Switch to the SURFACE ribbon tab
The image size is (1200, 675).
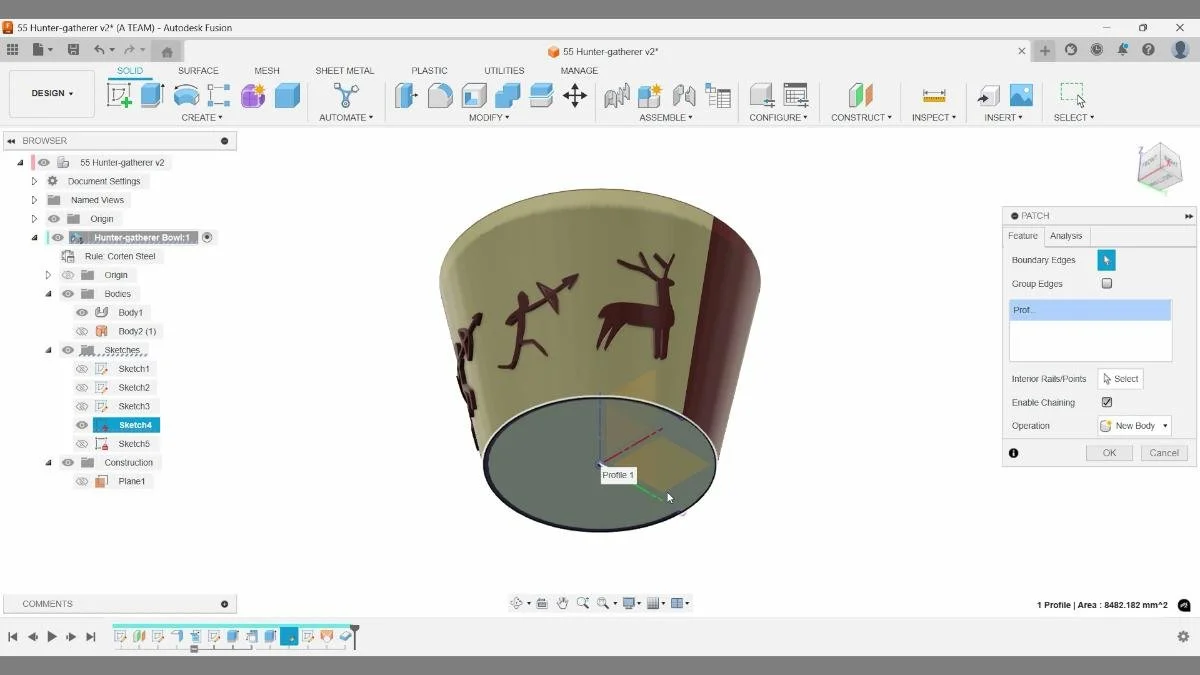(x=197, y=70)
